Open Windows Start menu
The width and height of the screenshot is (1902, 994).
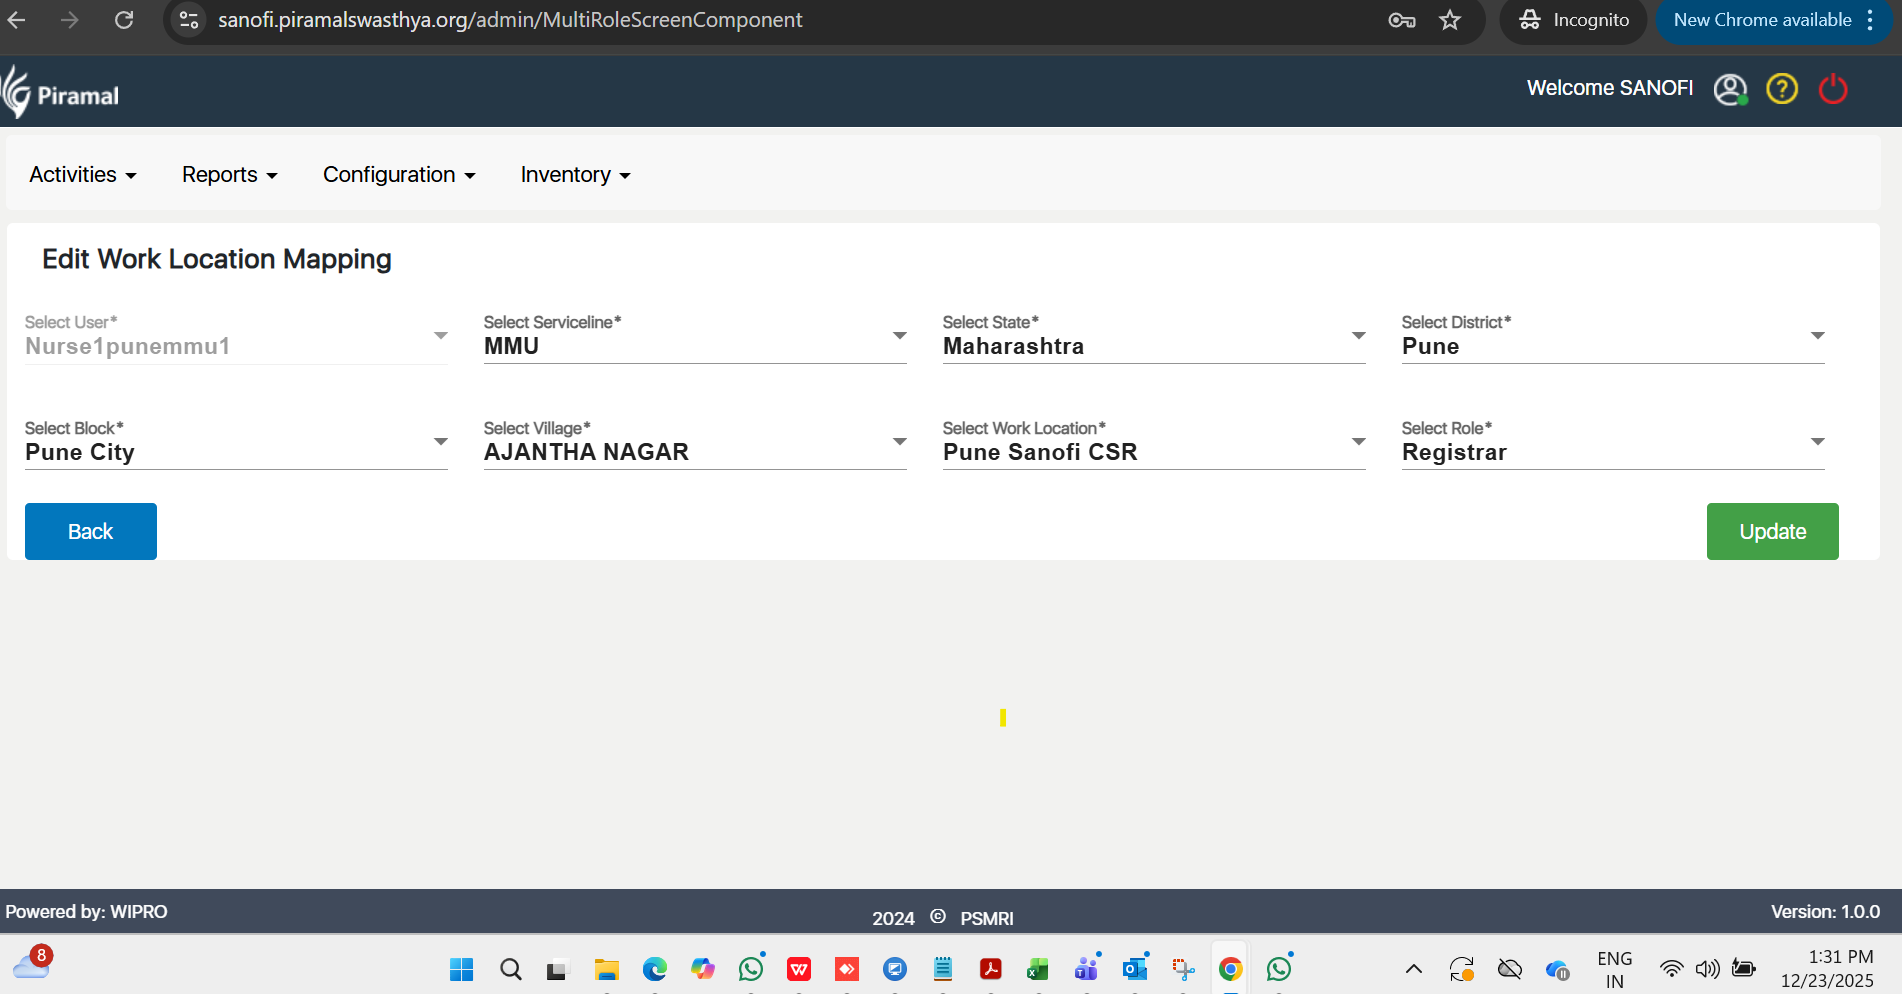pos(461,969)
